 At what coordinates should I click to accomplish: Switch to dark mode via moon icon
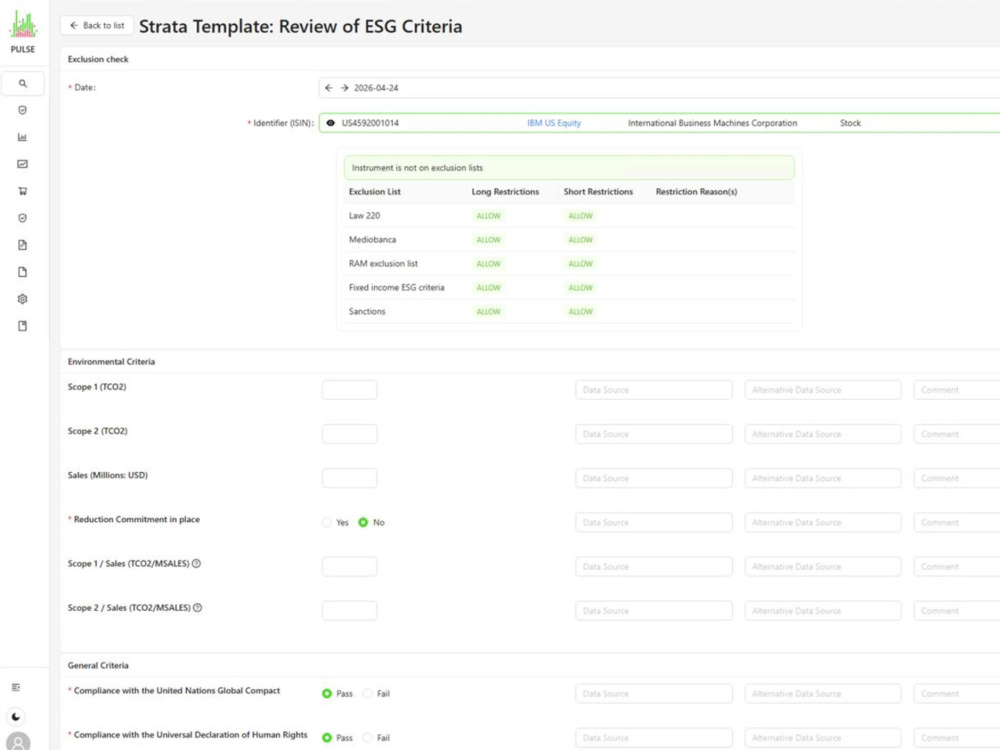[x=16, y=717]
